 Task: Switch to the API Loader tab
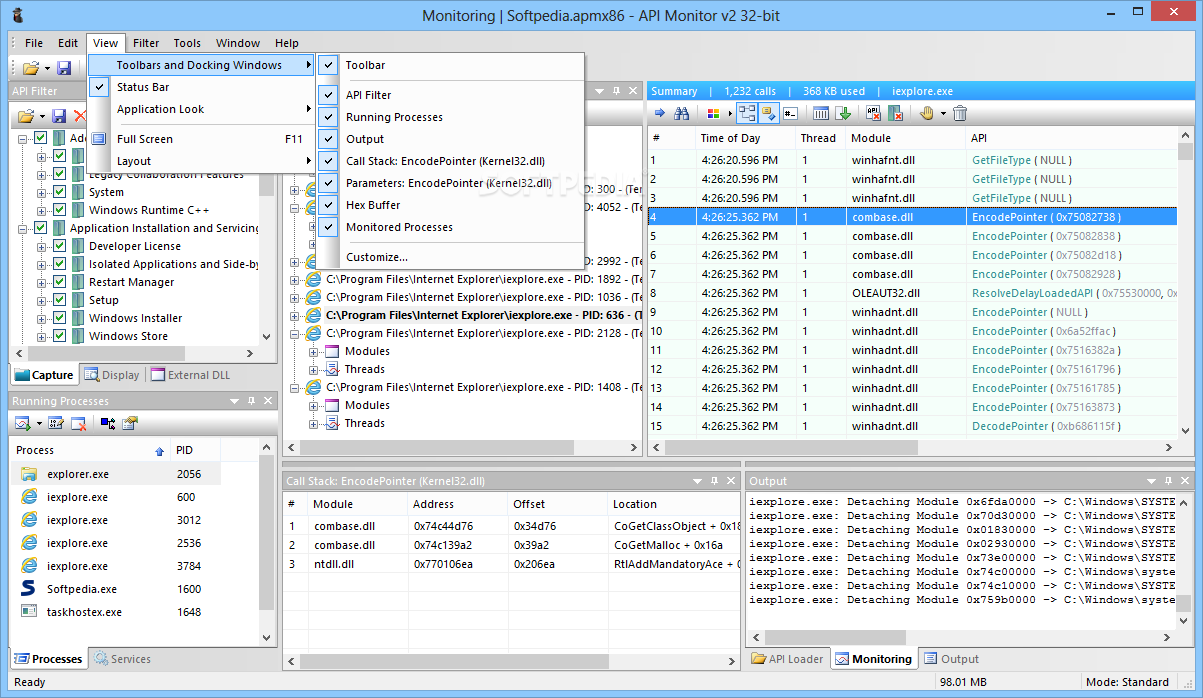(789, 659)
